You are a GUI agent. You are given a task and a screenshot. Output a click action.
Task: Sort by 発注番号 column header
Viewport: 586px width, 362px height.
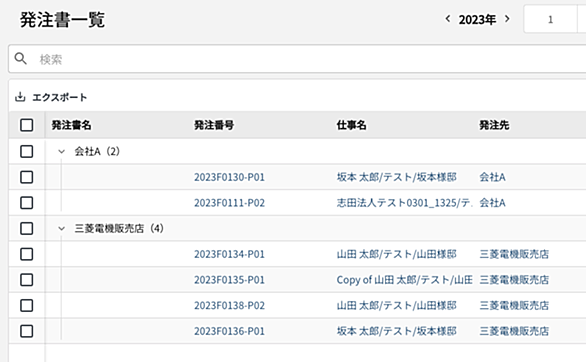pos(214,125)
